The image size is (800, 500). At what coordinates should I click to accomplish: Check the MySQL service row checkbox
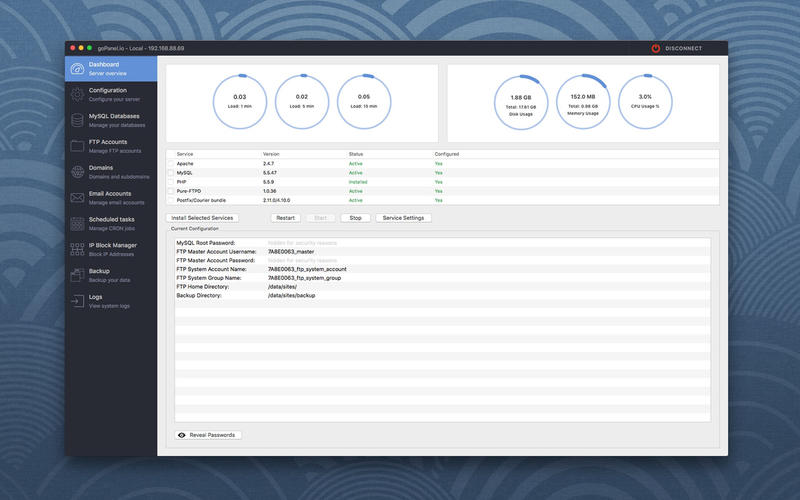170,173
